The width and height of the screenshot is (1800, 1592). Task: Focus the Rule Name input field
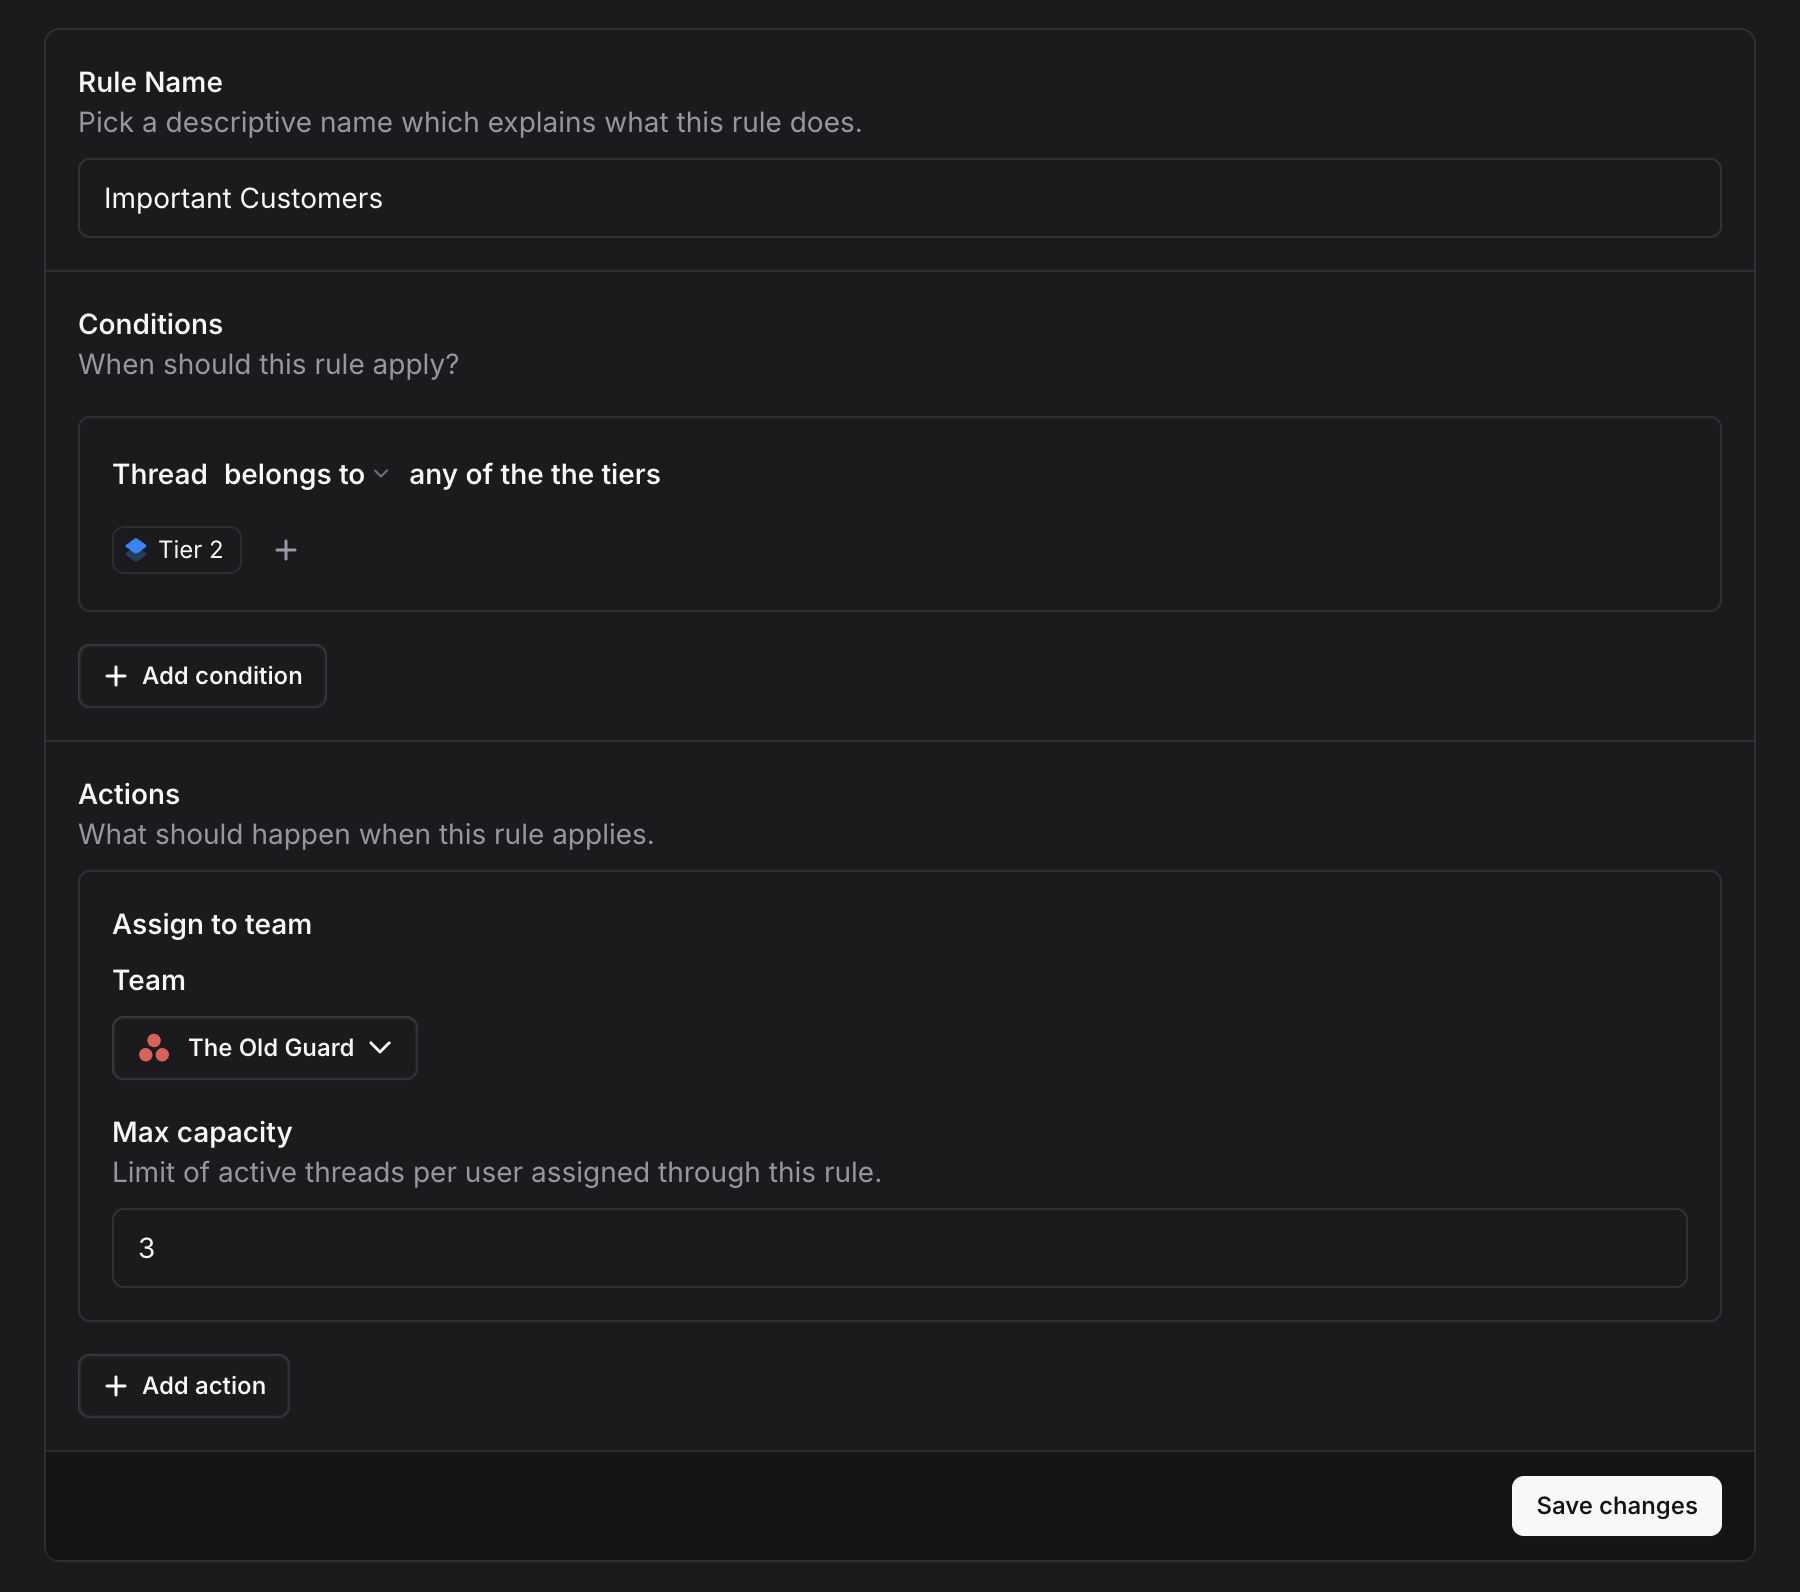coord(899,198)
